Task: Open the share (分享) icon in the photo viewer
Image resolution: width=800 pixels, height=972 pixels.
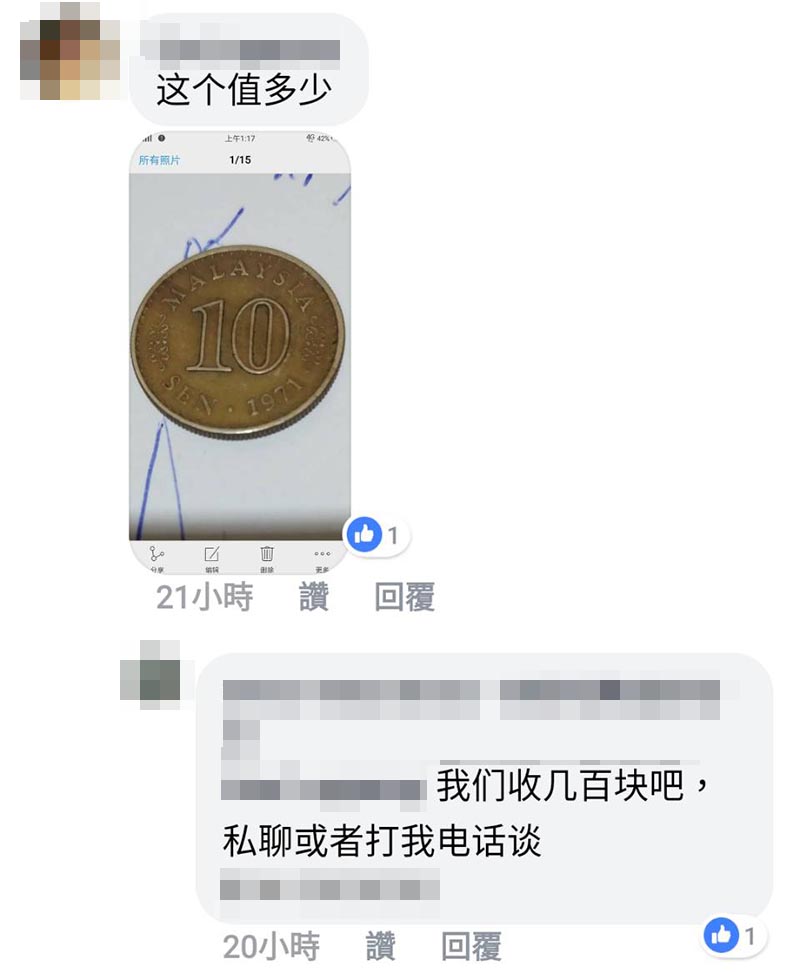Action: tap(157, 553)
